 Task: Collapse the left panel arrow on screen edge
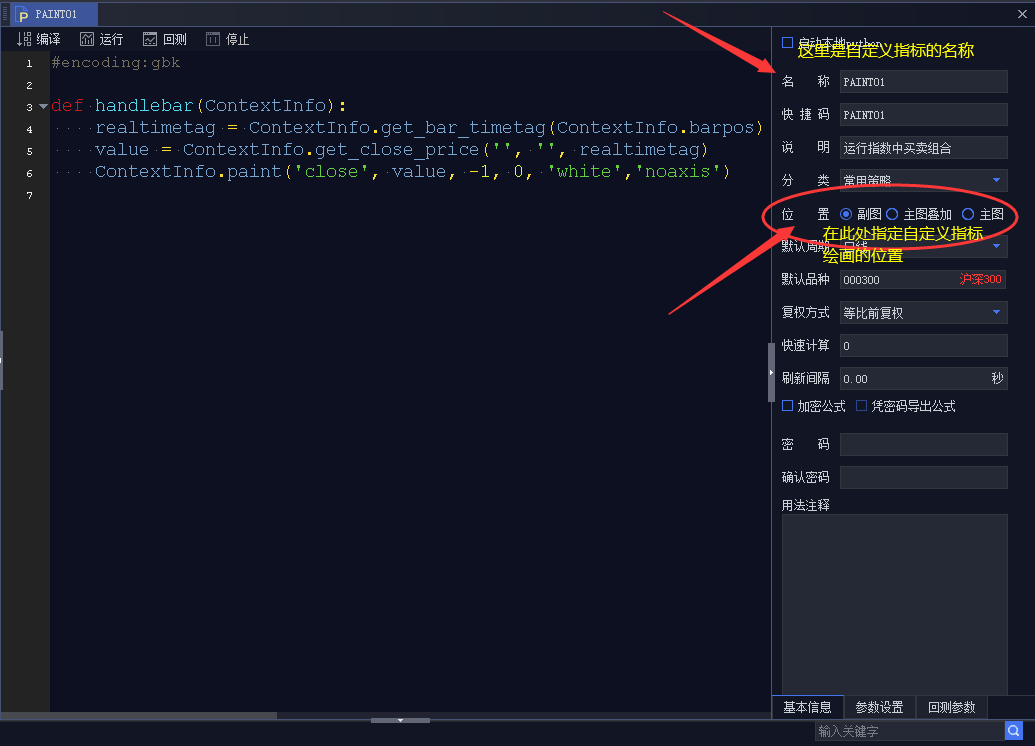click(x=4, y=360)
